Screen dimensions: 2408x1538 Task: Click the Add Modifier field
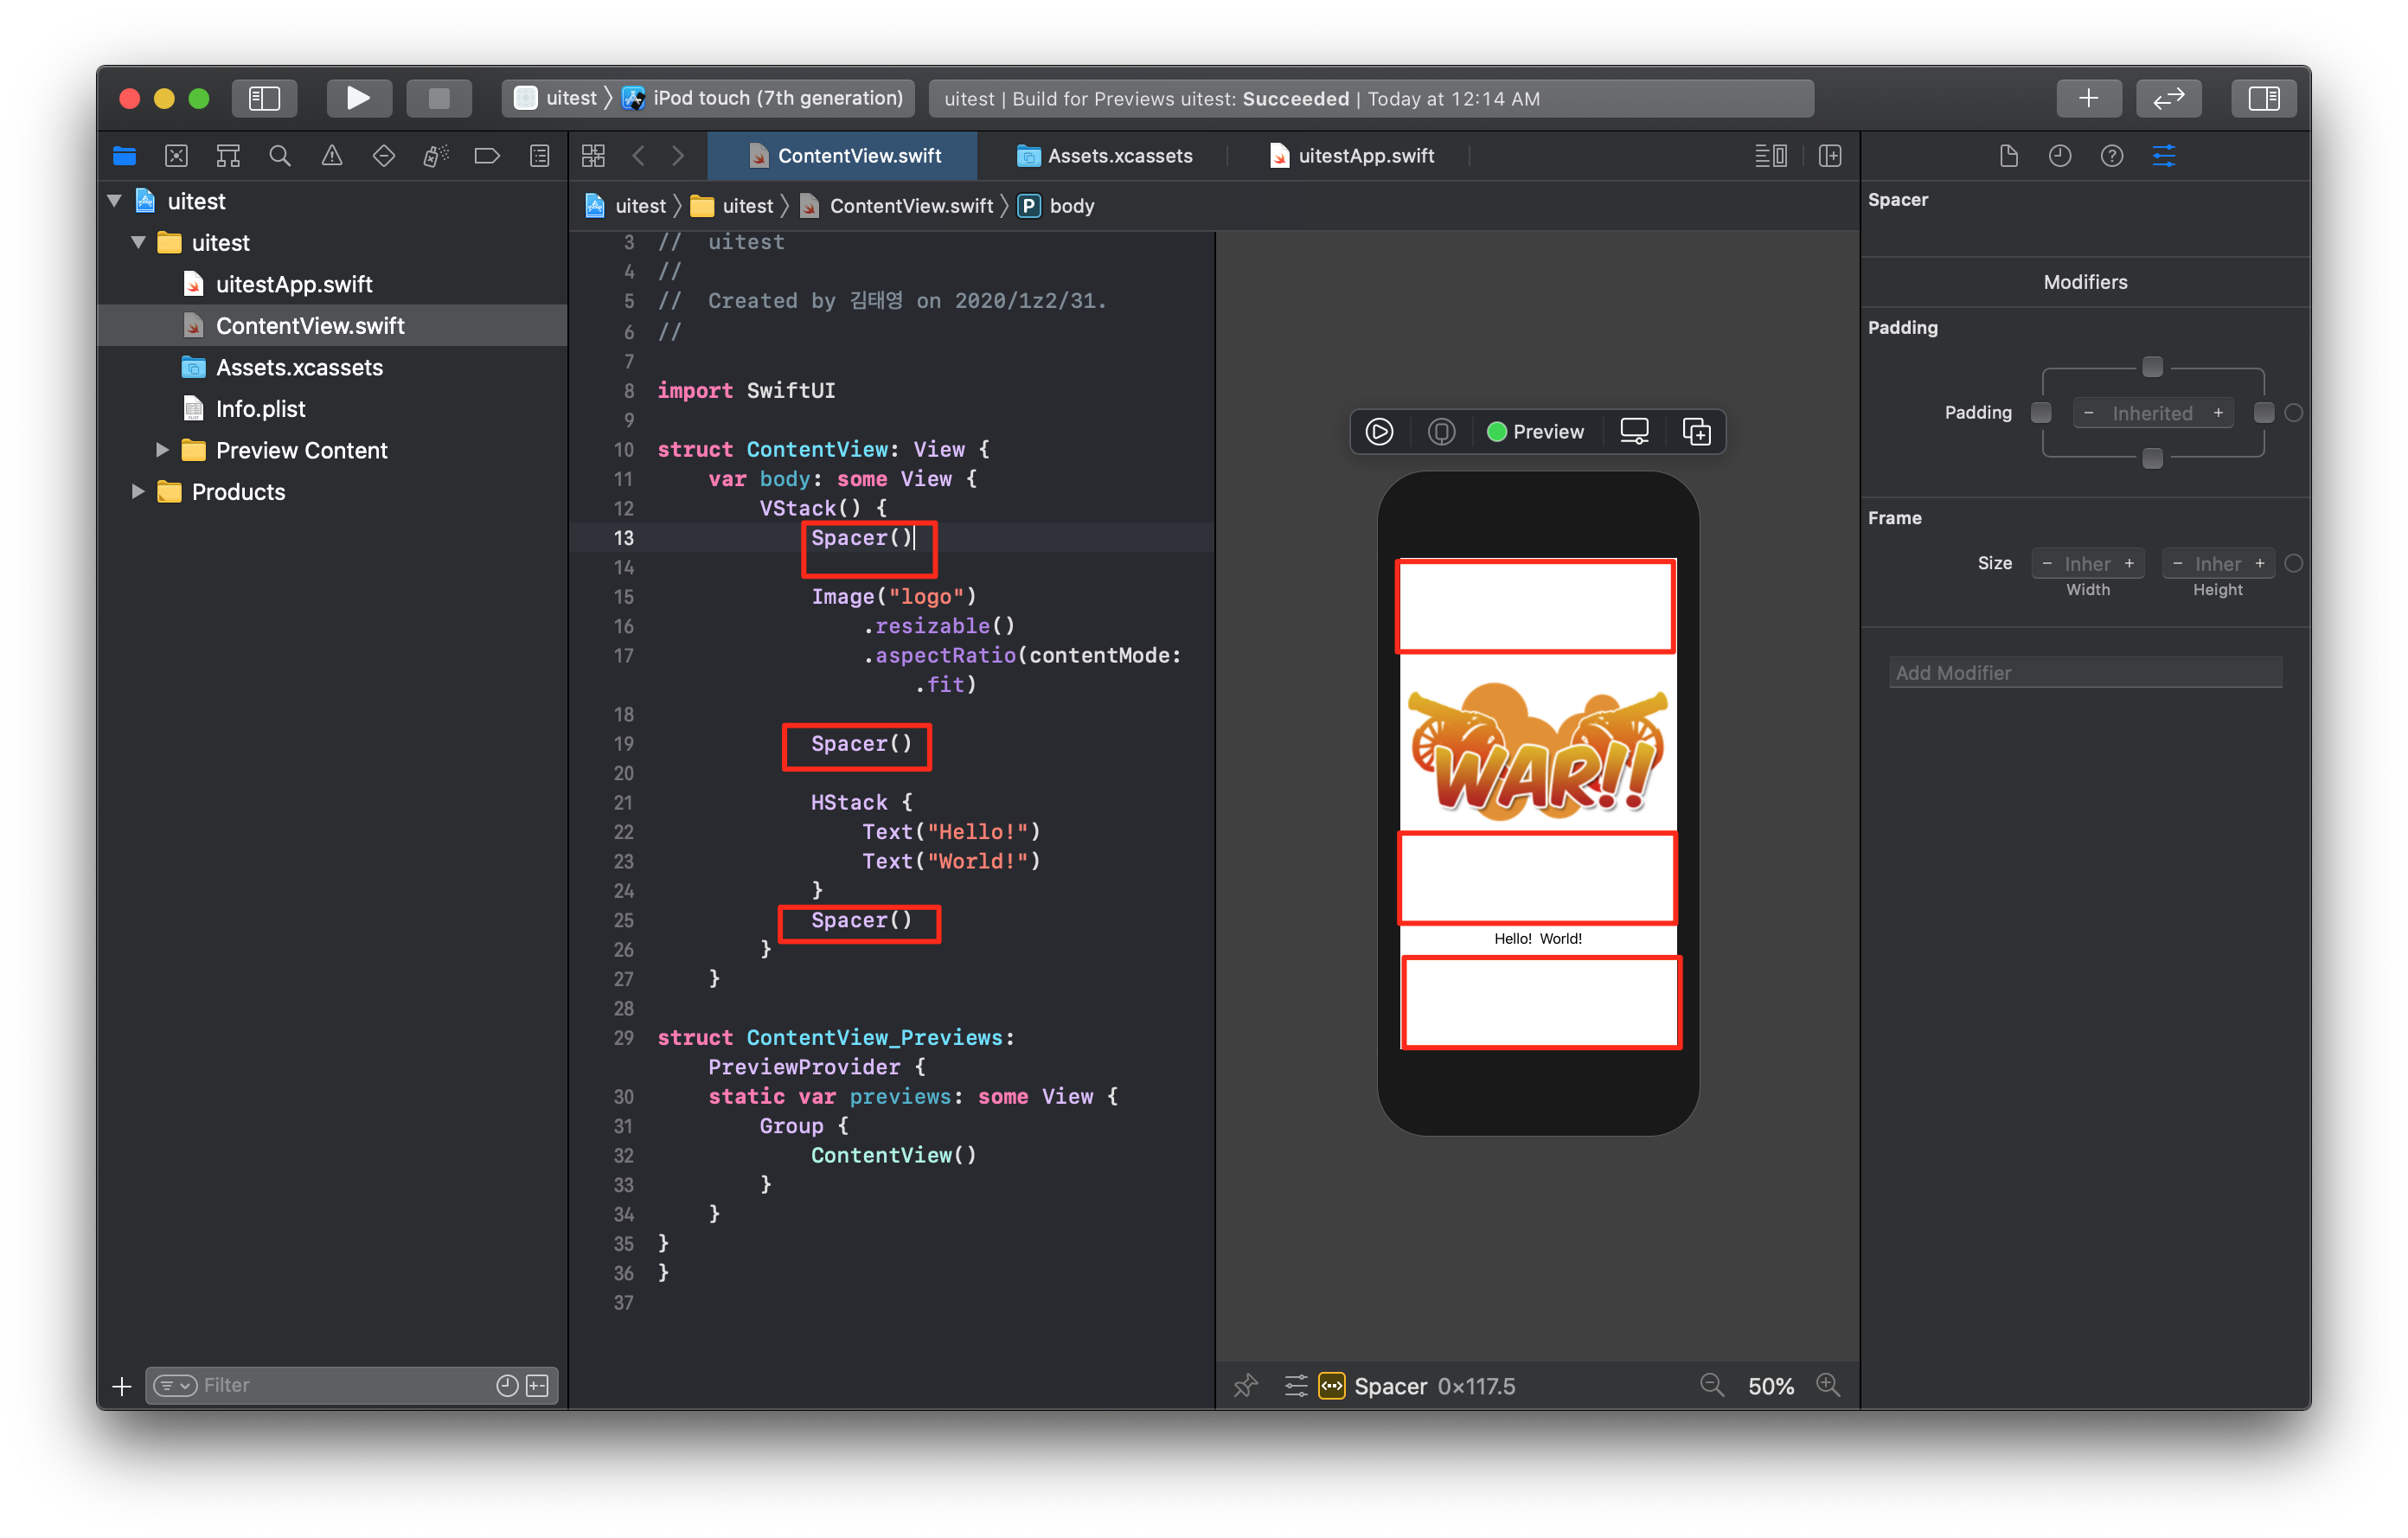[2084, 673]
